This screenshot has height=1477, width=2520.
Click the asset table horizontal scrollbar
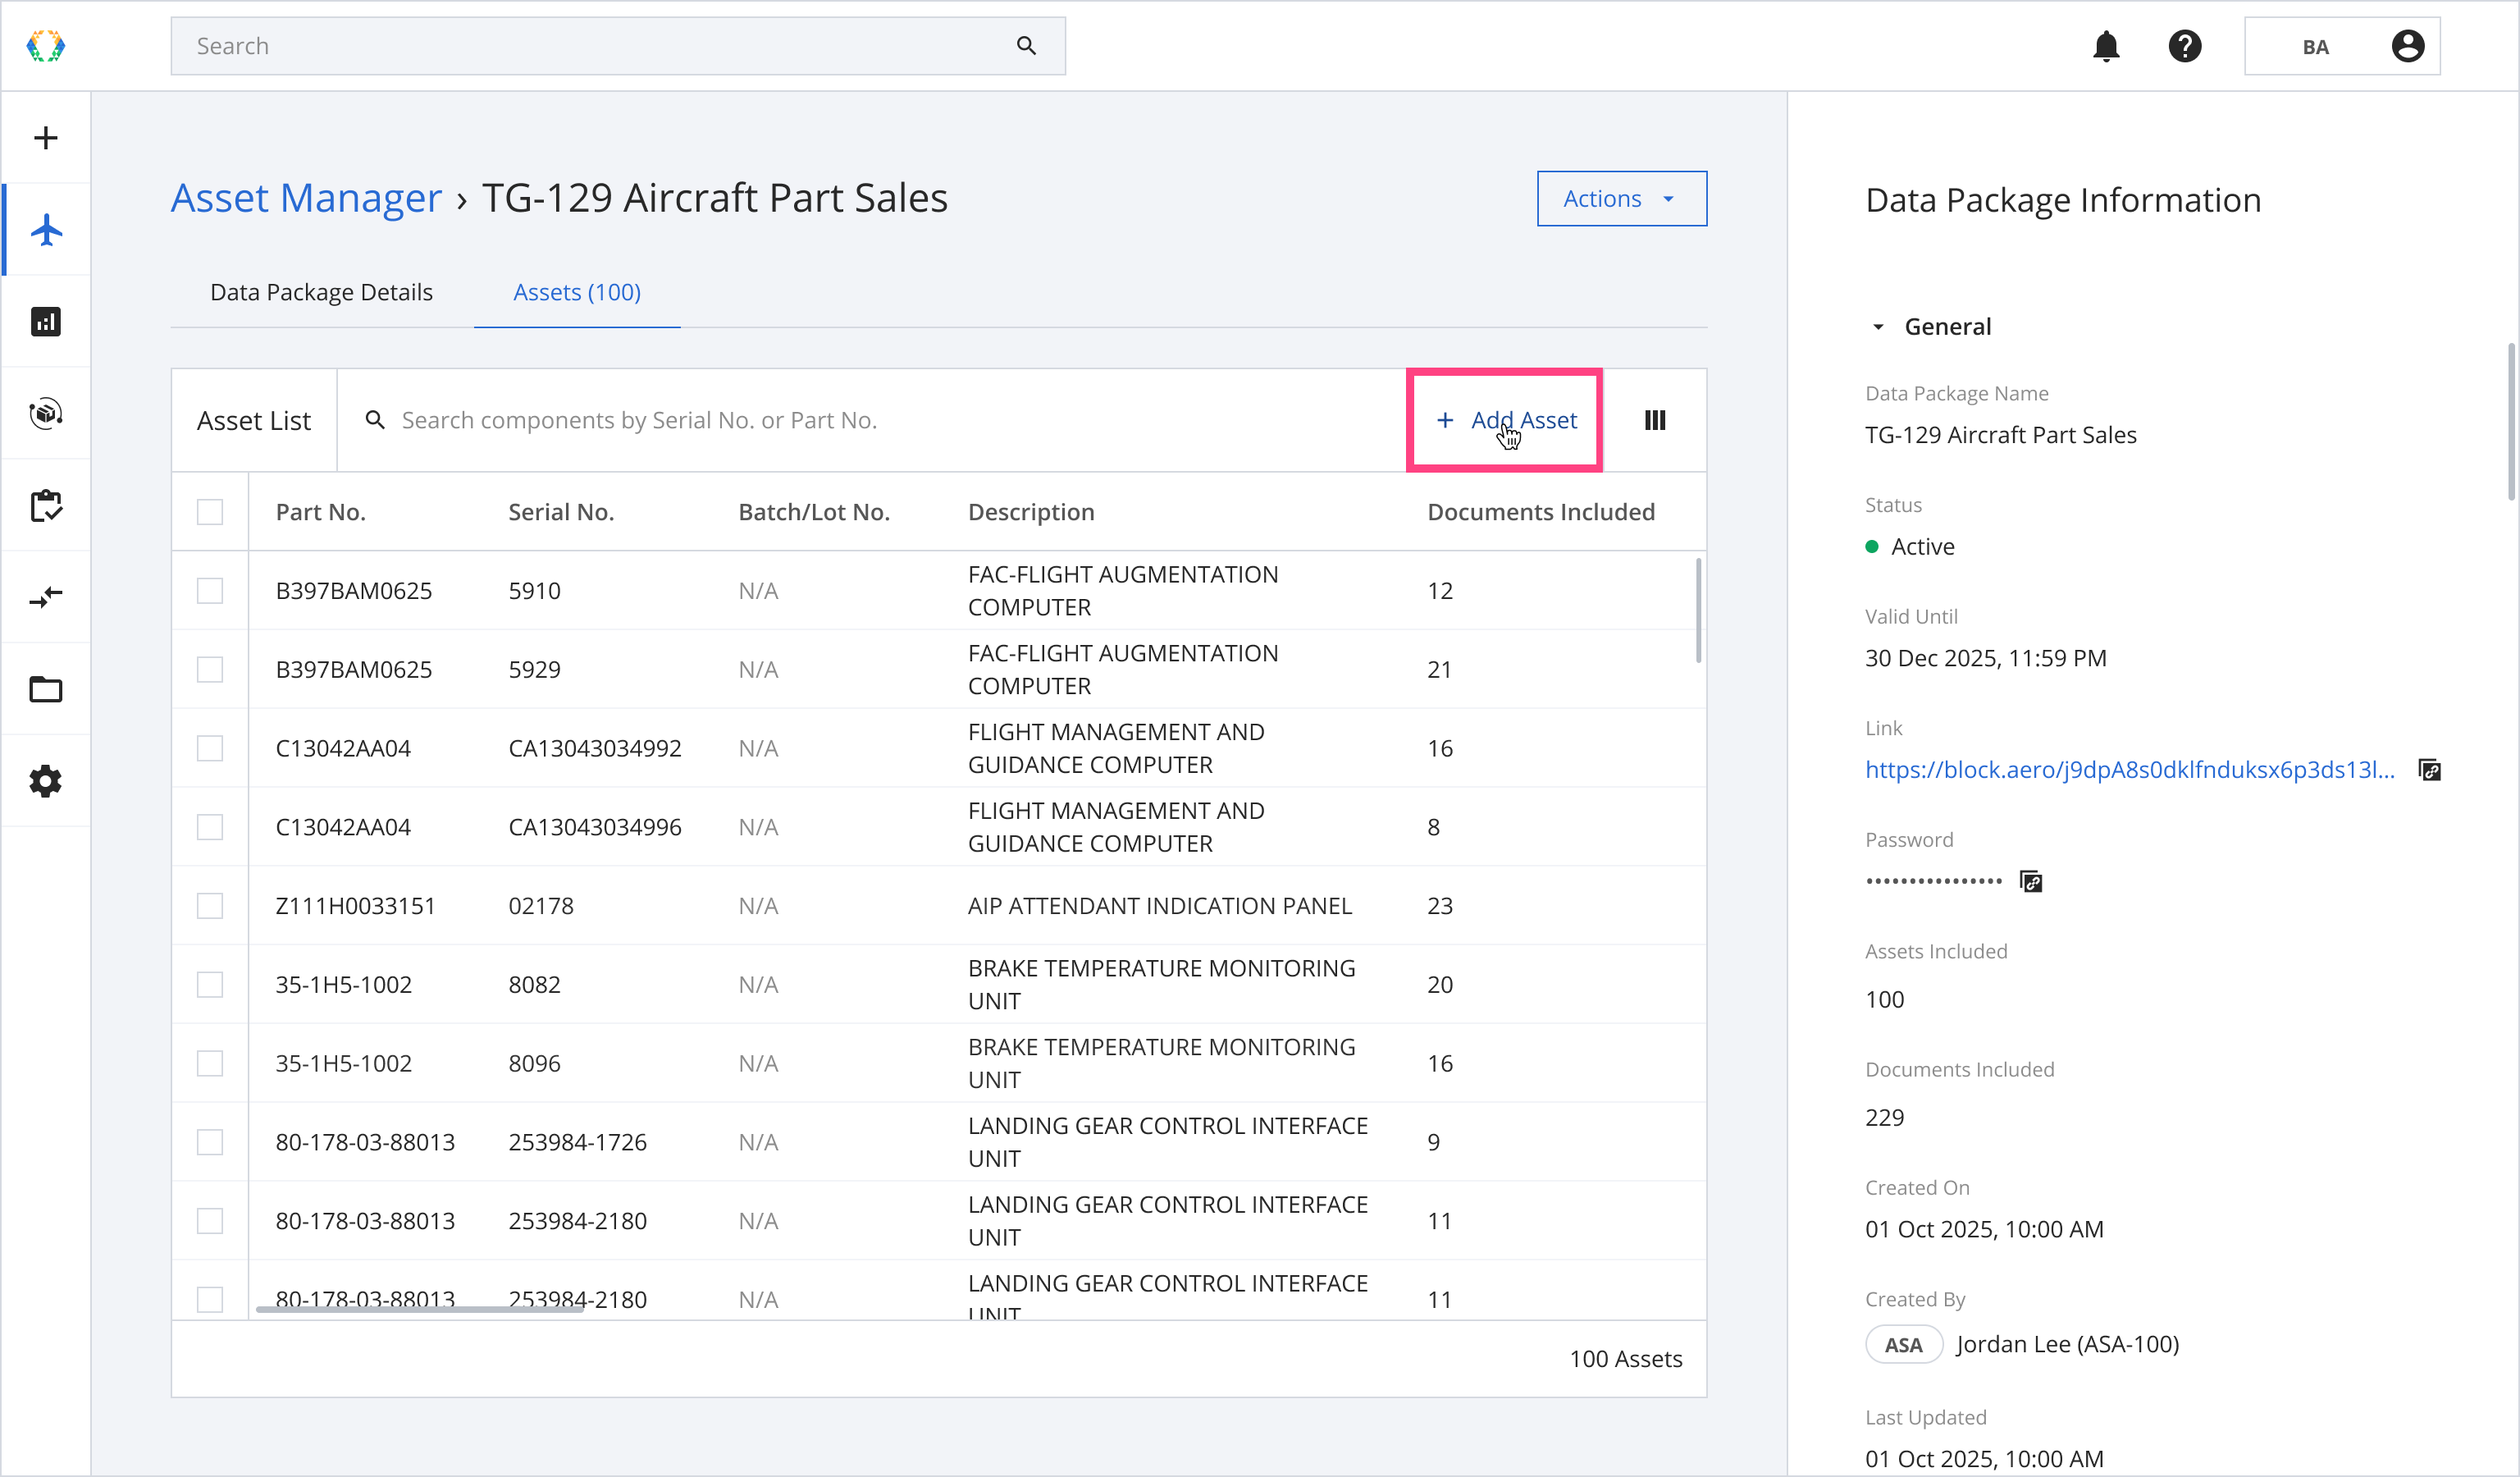pyautogui.click(x=420, y=1308)
